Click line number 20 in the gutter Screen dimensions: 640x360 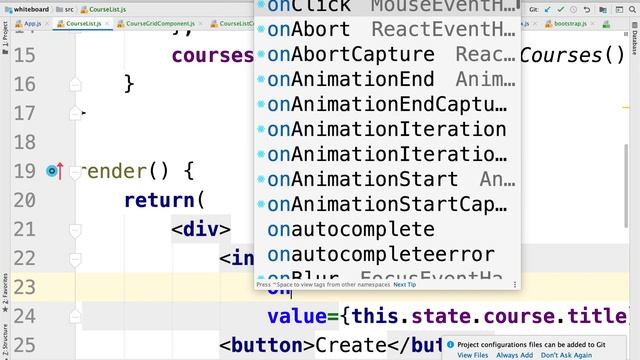point(24,200)
